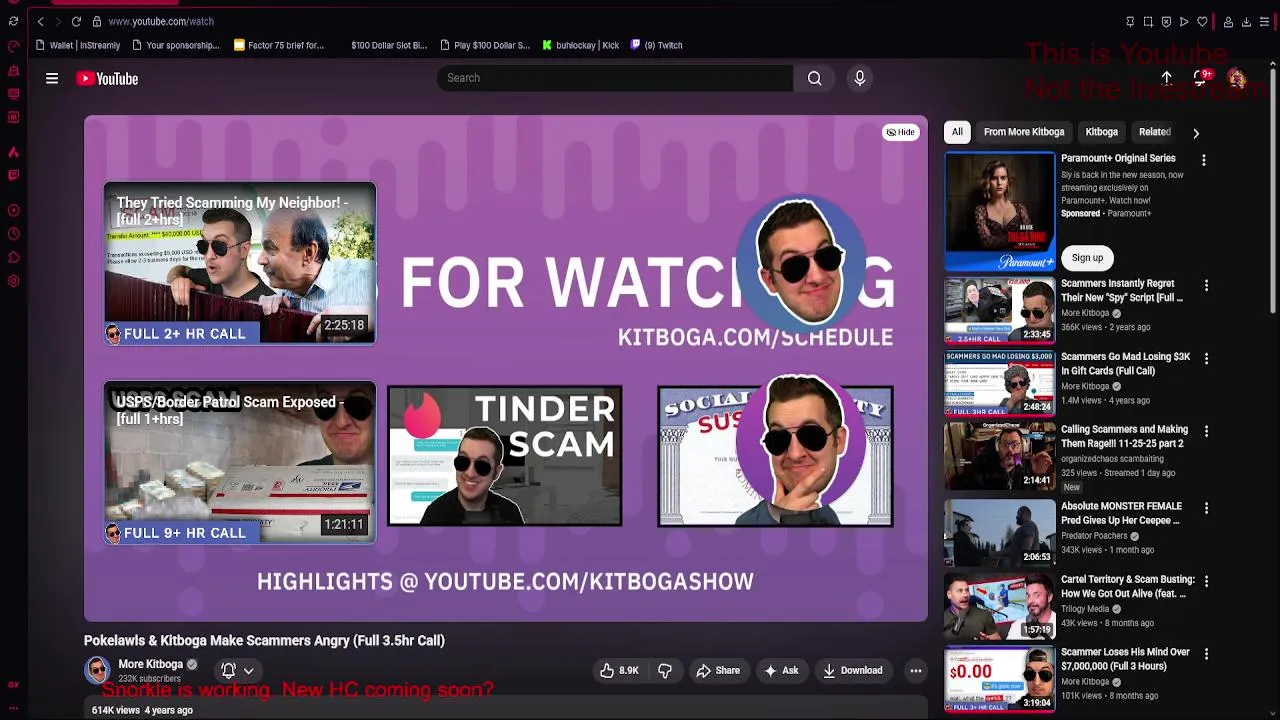Click the Share button
Screen dimensions: 1280x720
coord(718,671)
